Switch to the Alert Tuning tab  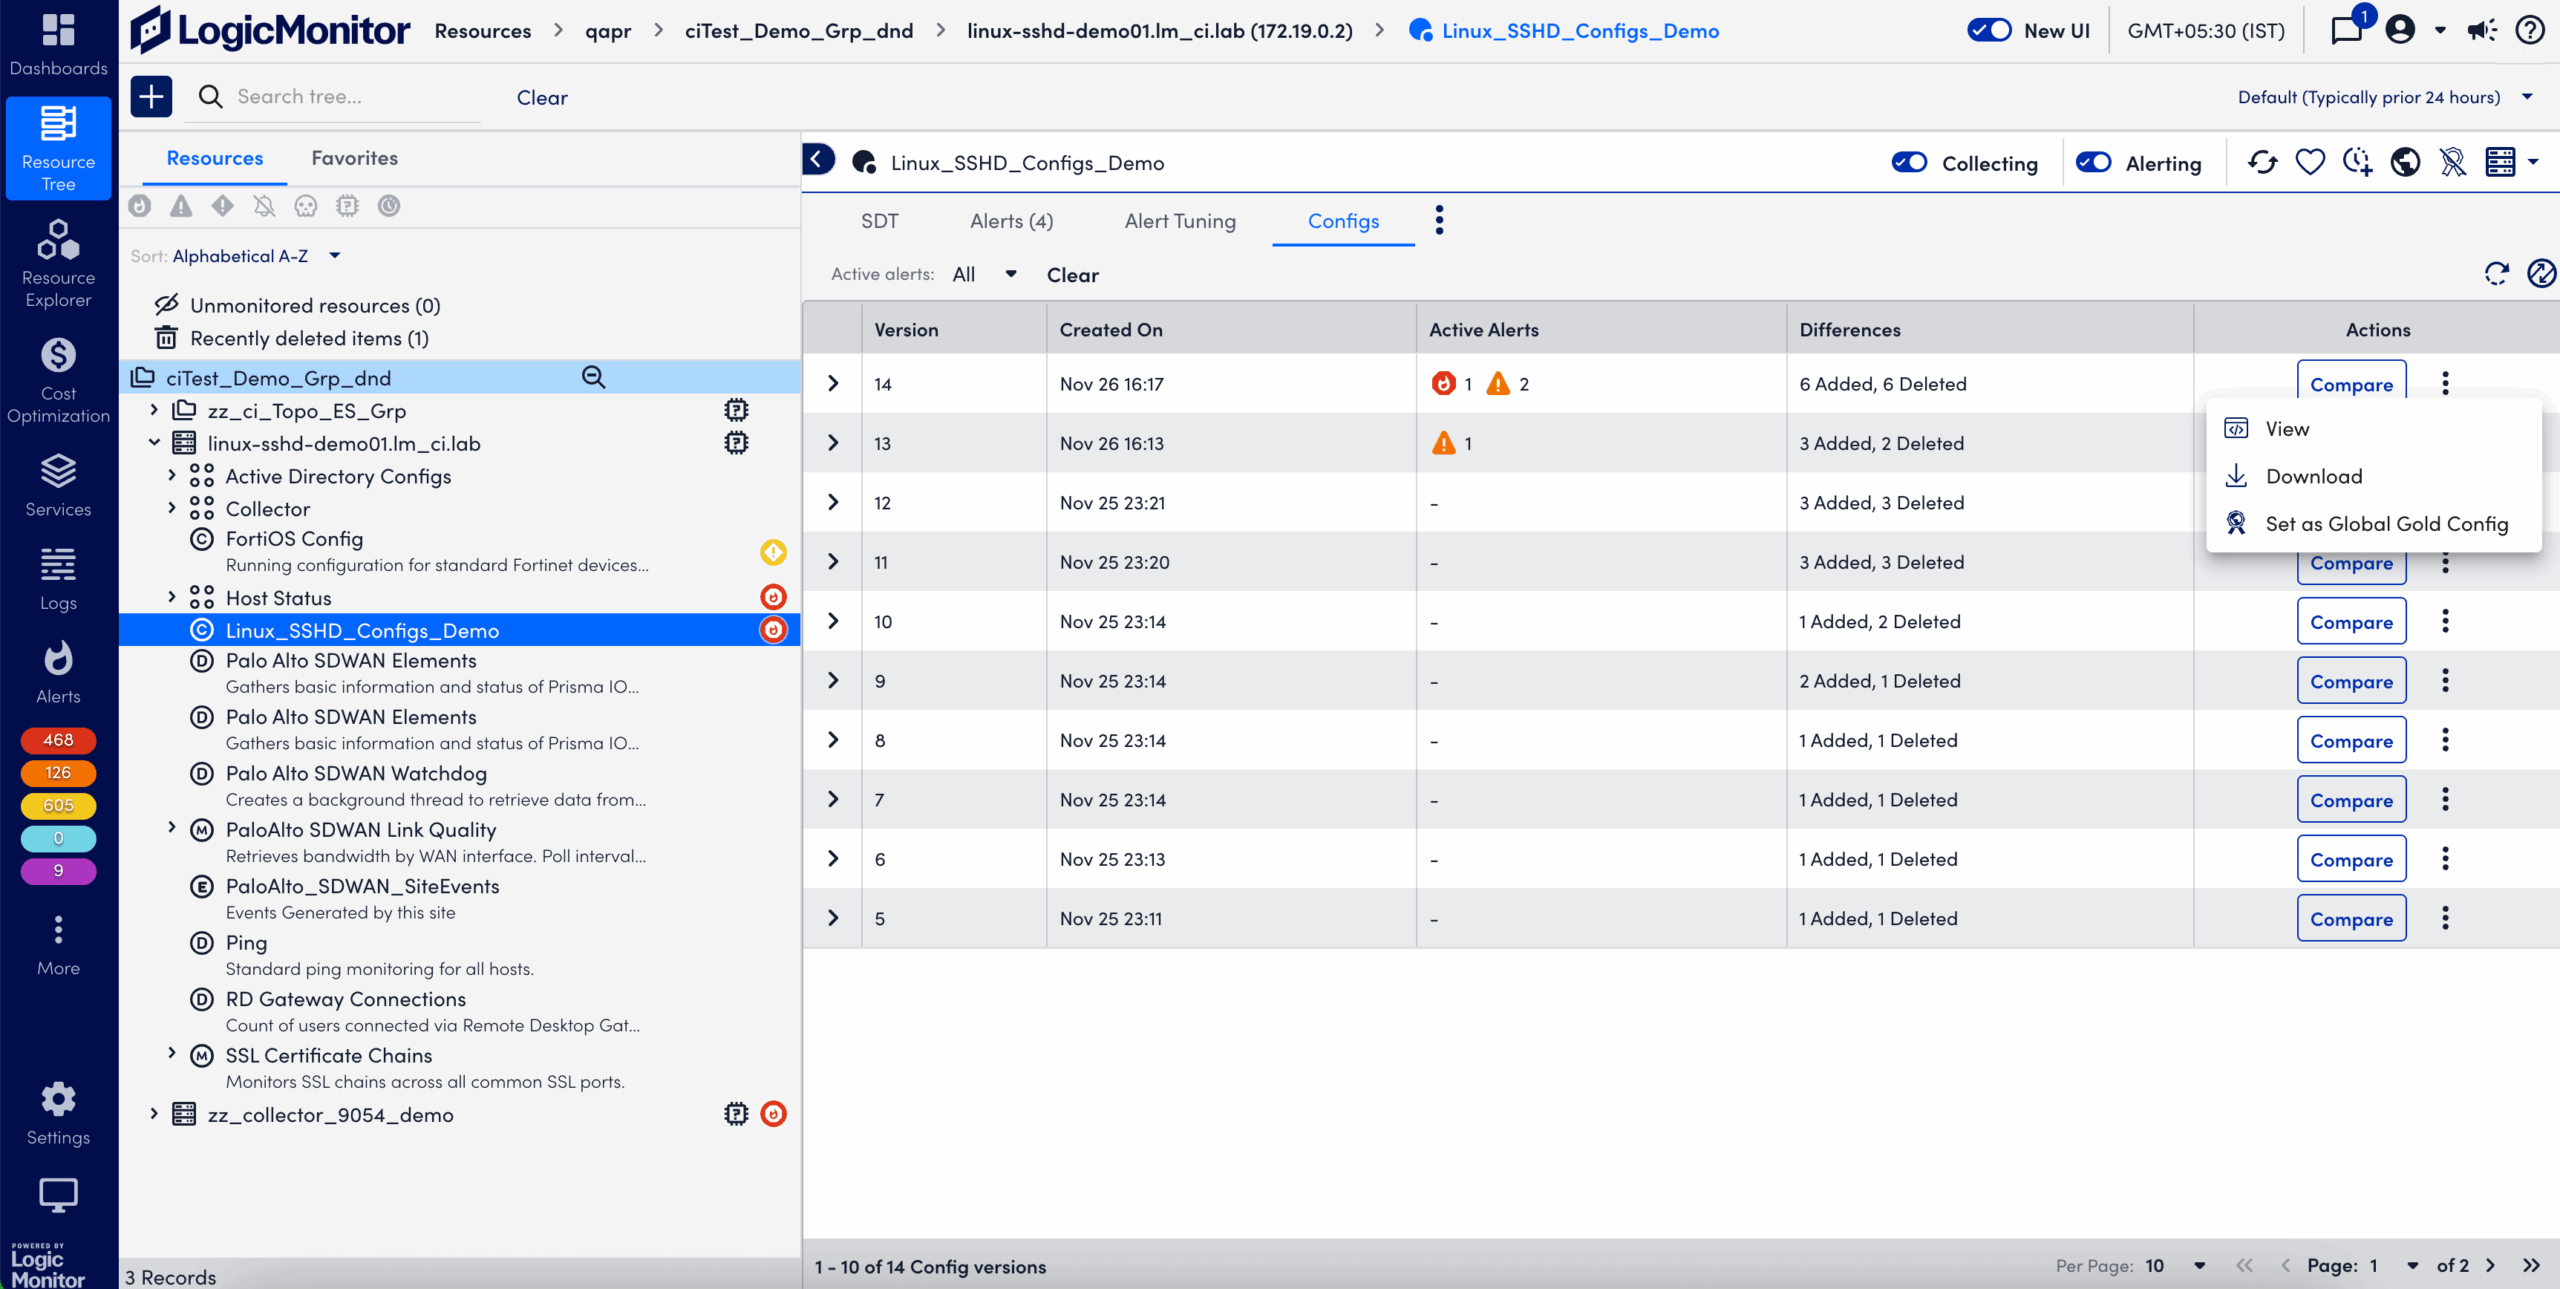point(1179,221)
